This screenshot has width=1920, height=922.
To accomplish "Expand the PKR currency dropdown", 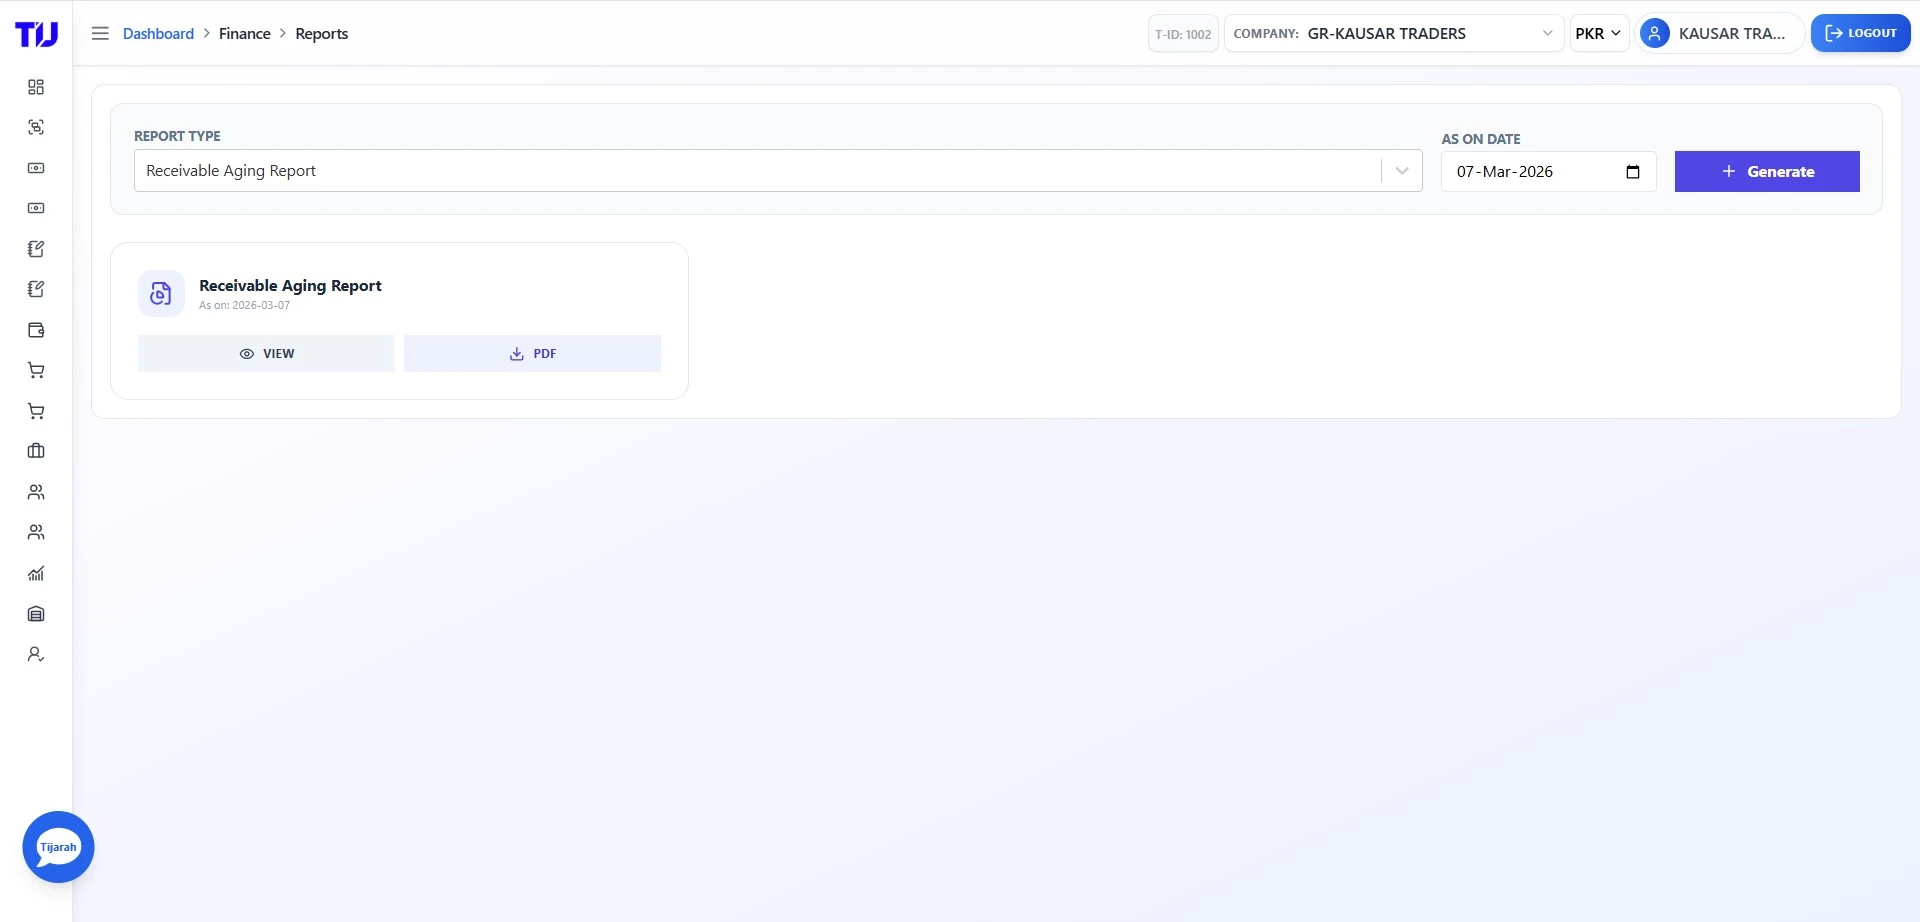I will [x=1598, y=33].
